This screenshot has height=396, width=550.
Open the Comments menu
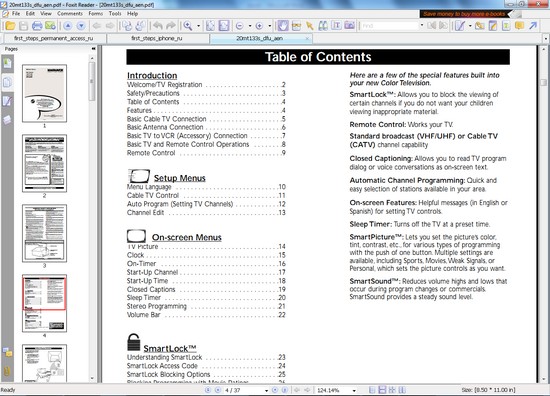[x=70, y=13]
